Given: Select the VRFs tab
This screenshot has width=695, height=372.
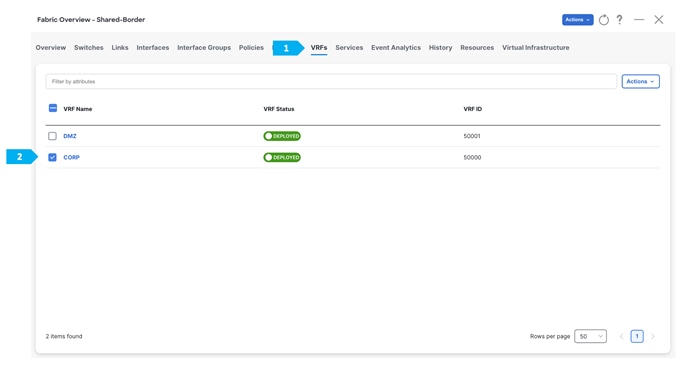Looking at the screenshot, I should pos(319,47).
